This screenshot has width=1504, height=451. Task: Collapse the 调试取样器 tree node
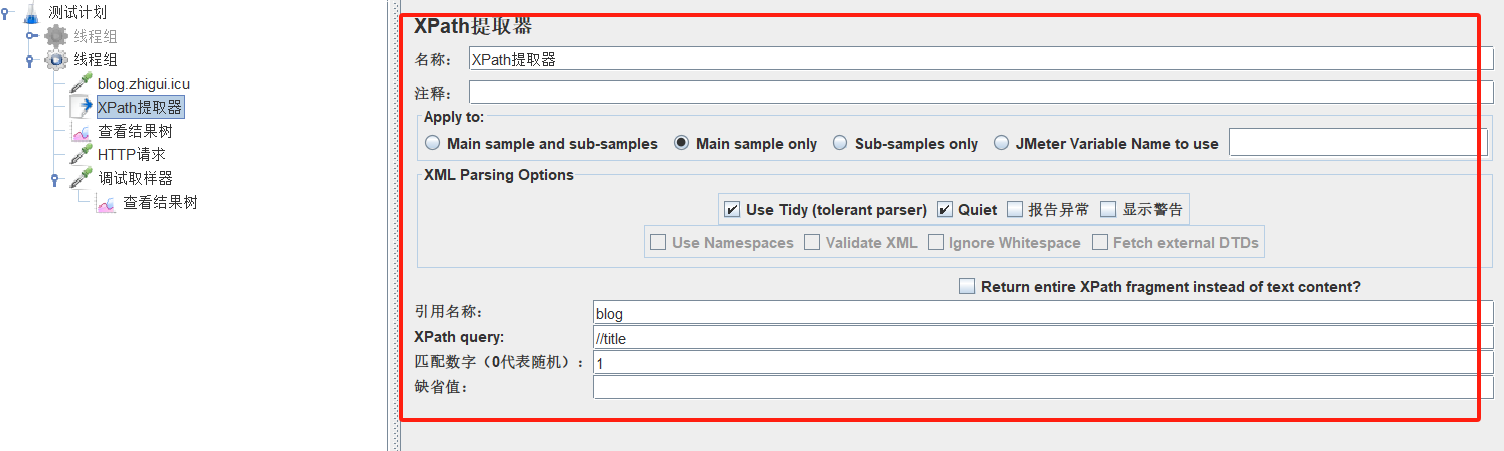pyautogui.click(x=56, y=179)
